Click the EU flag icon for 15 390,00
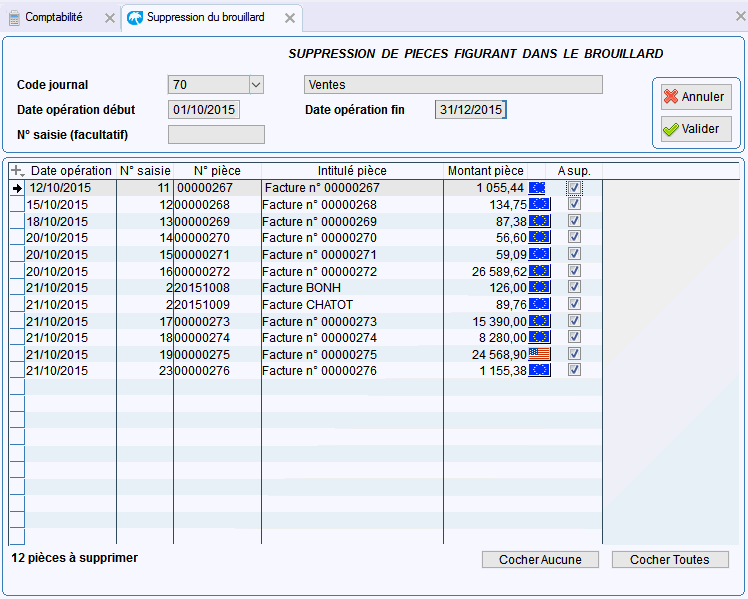Screen dimensions: 748x599 pos(540,320)
